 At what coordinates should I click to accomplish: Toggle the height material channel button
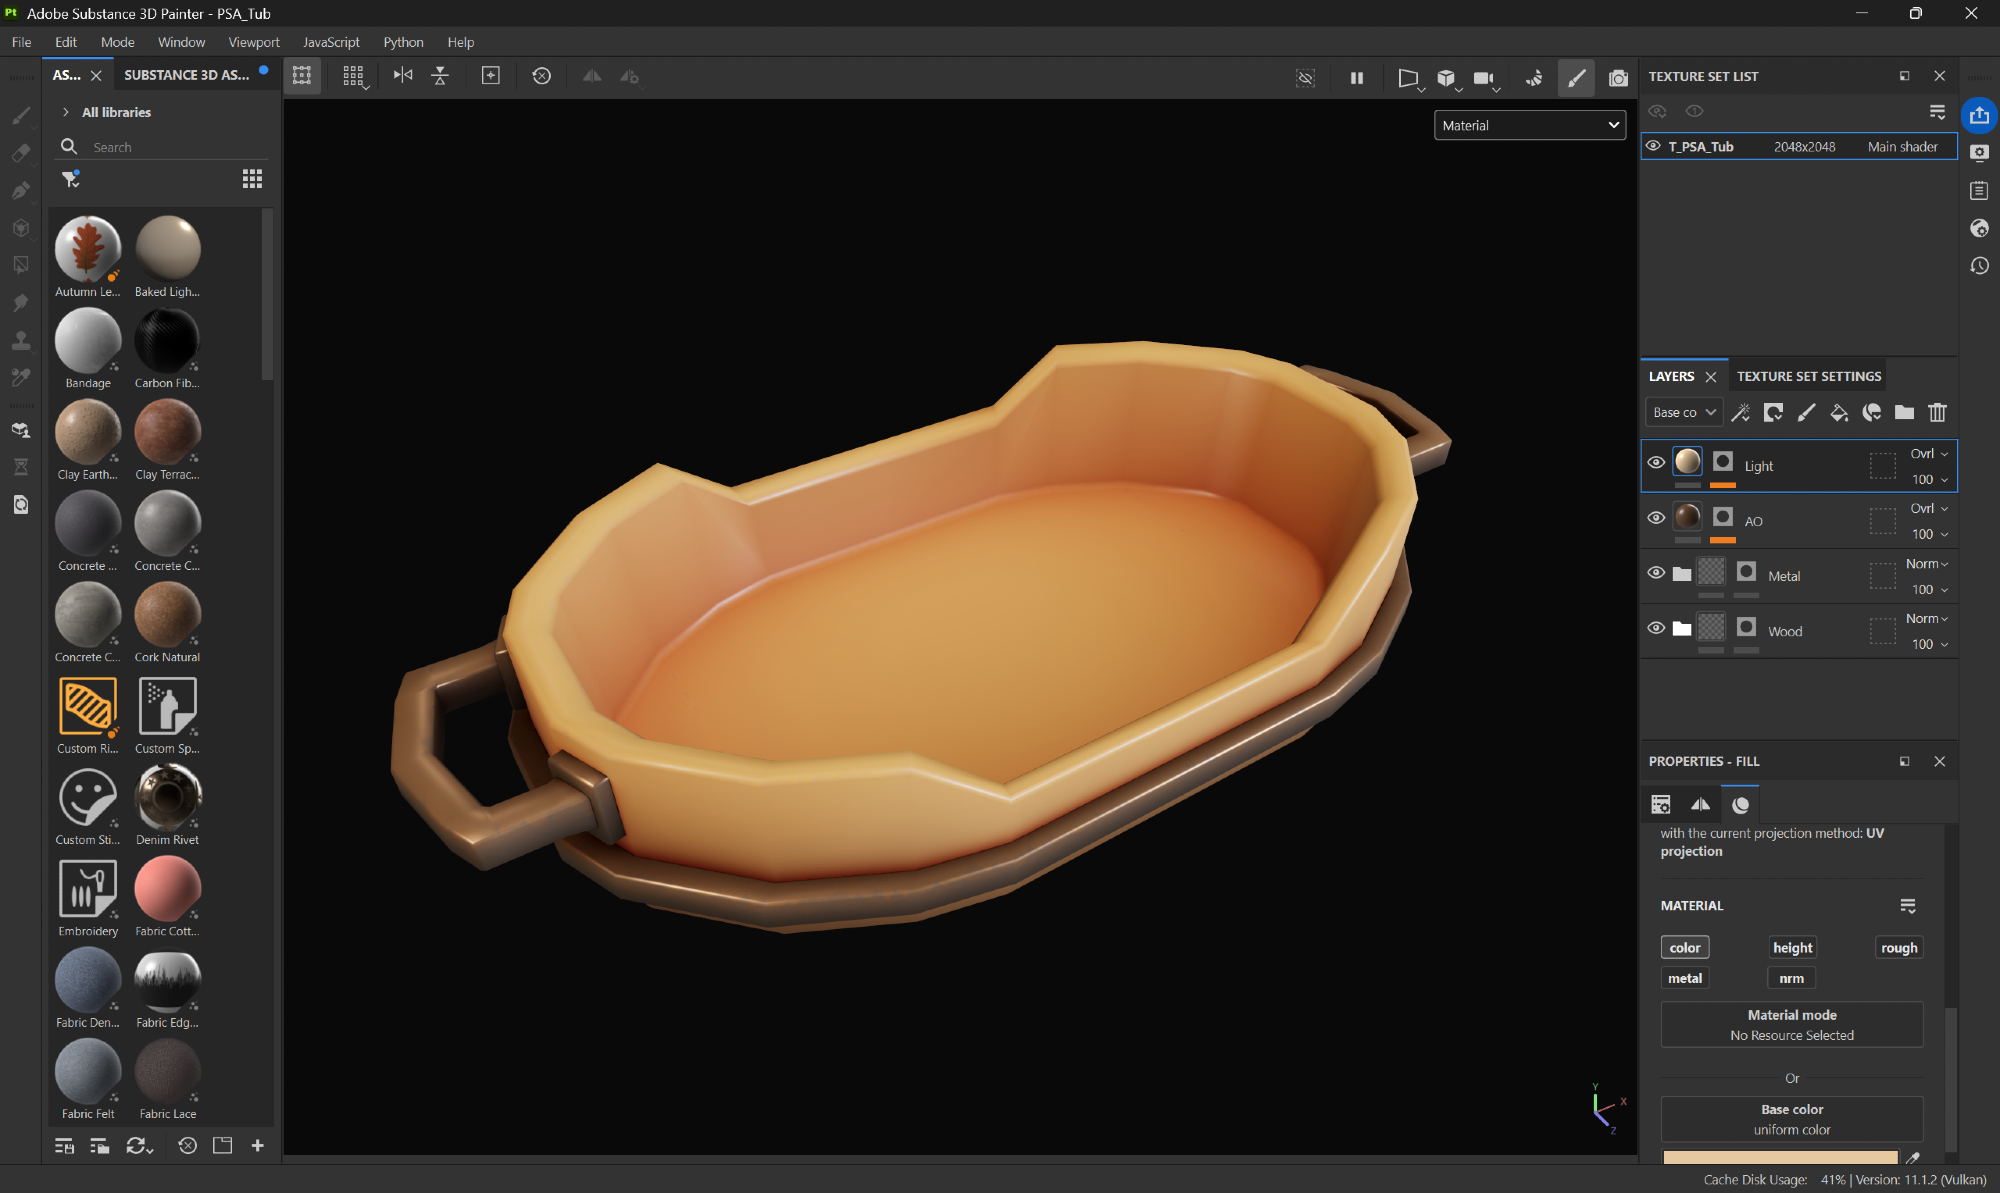pos(1791,948)
